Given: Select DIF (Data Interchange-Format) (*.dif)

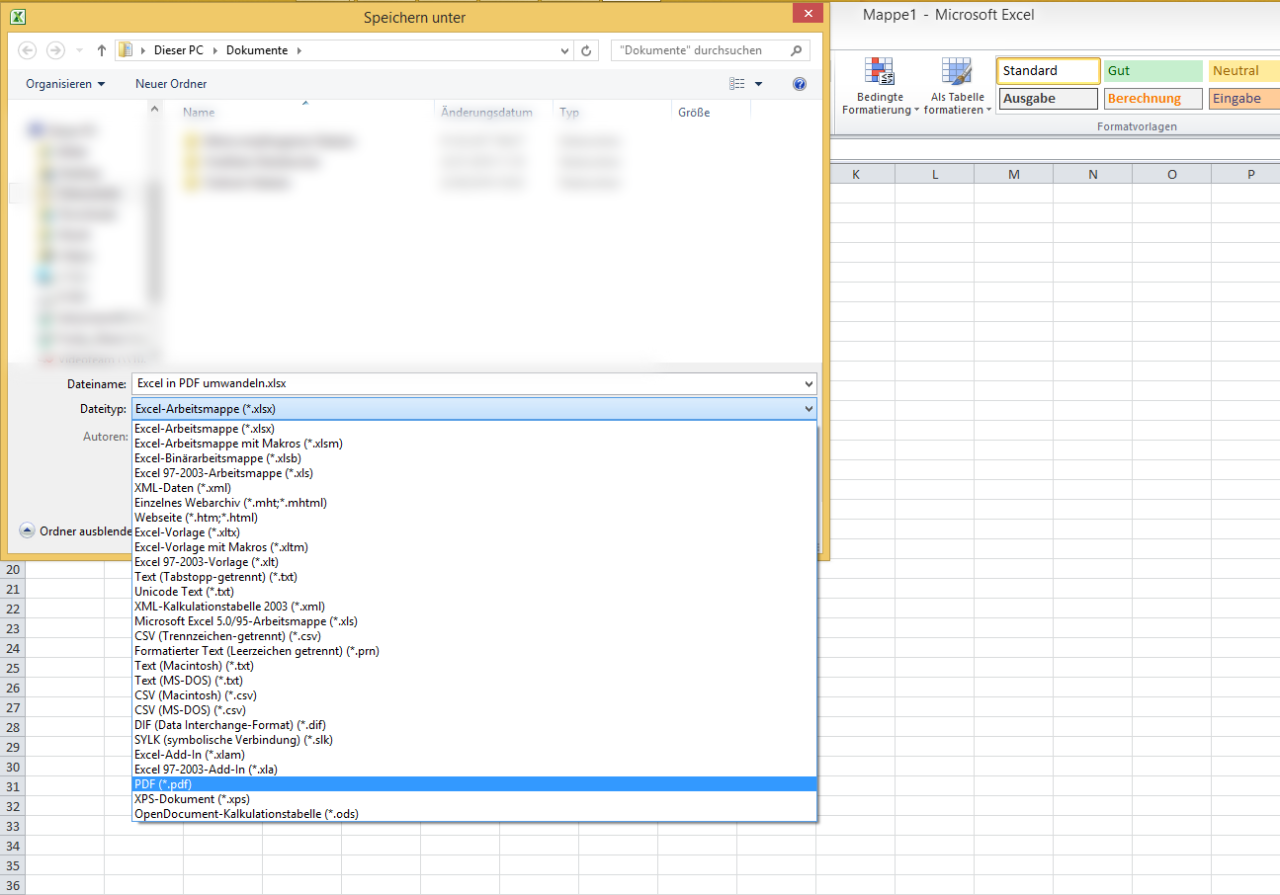Looking at the screenshot, I should [x=475, y=725].
